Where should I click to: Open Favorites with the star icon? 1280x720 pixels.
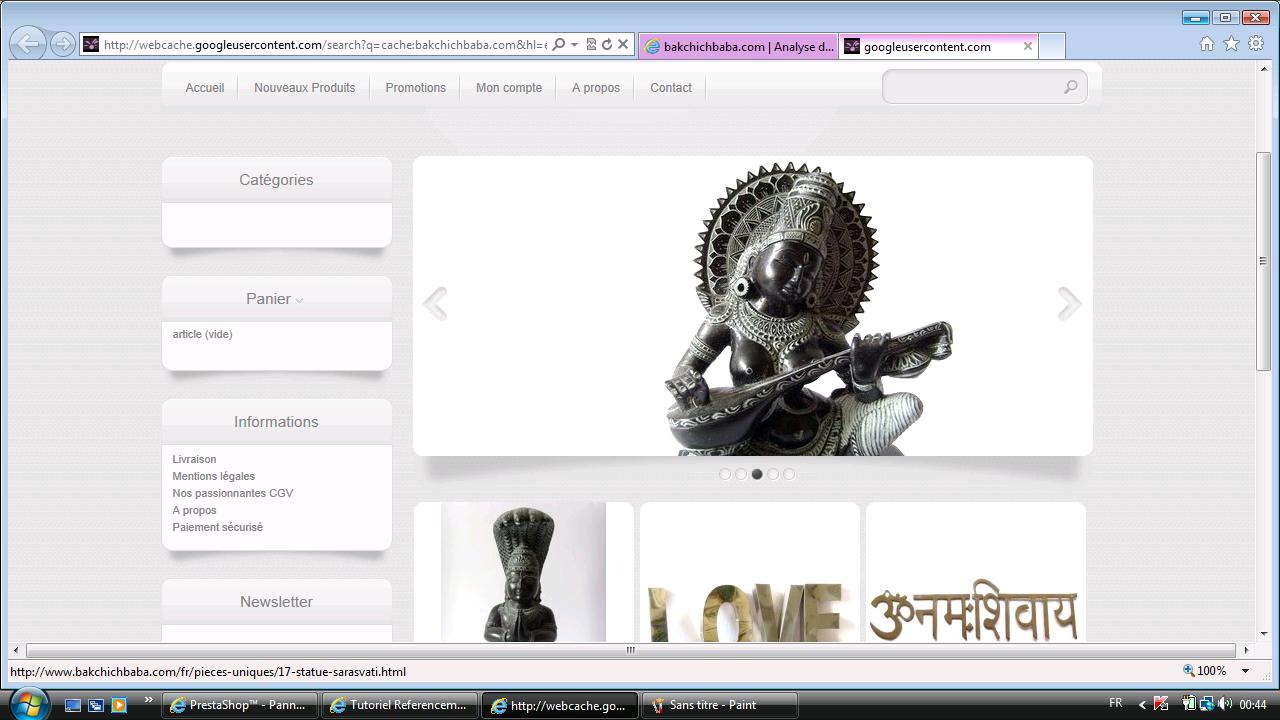point(1231,44)
